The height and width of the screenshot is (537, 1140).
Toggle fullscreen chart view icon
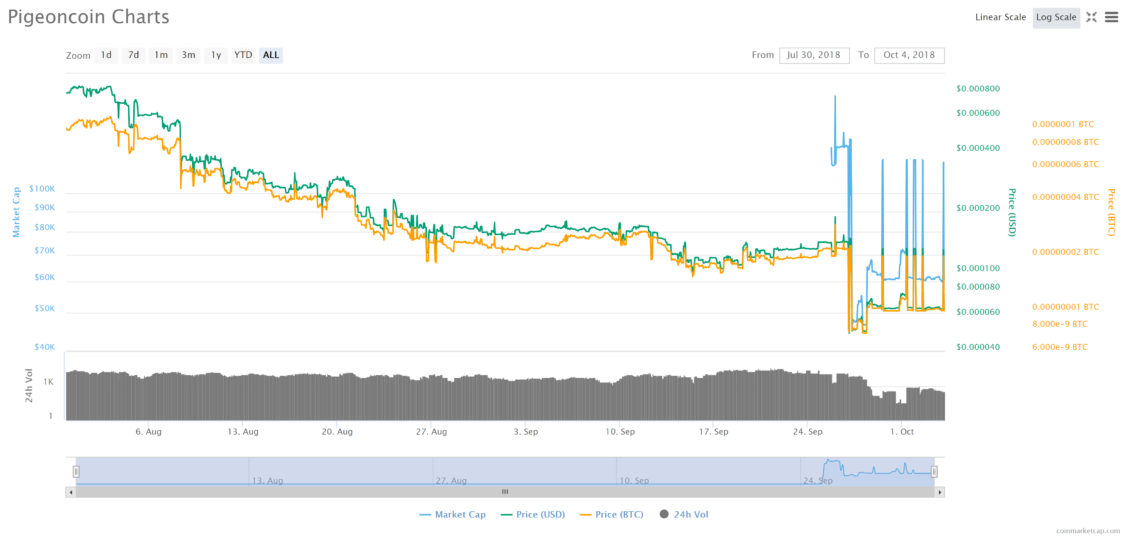pyautogui.click(x=1091, y=17)
